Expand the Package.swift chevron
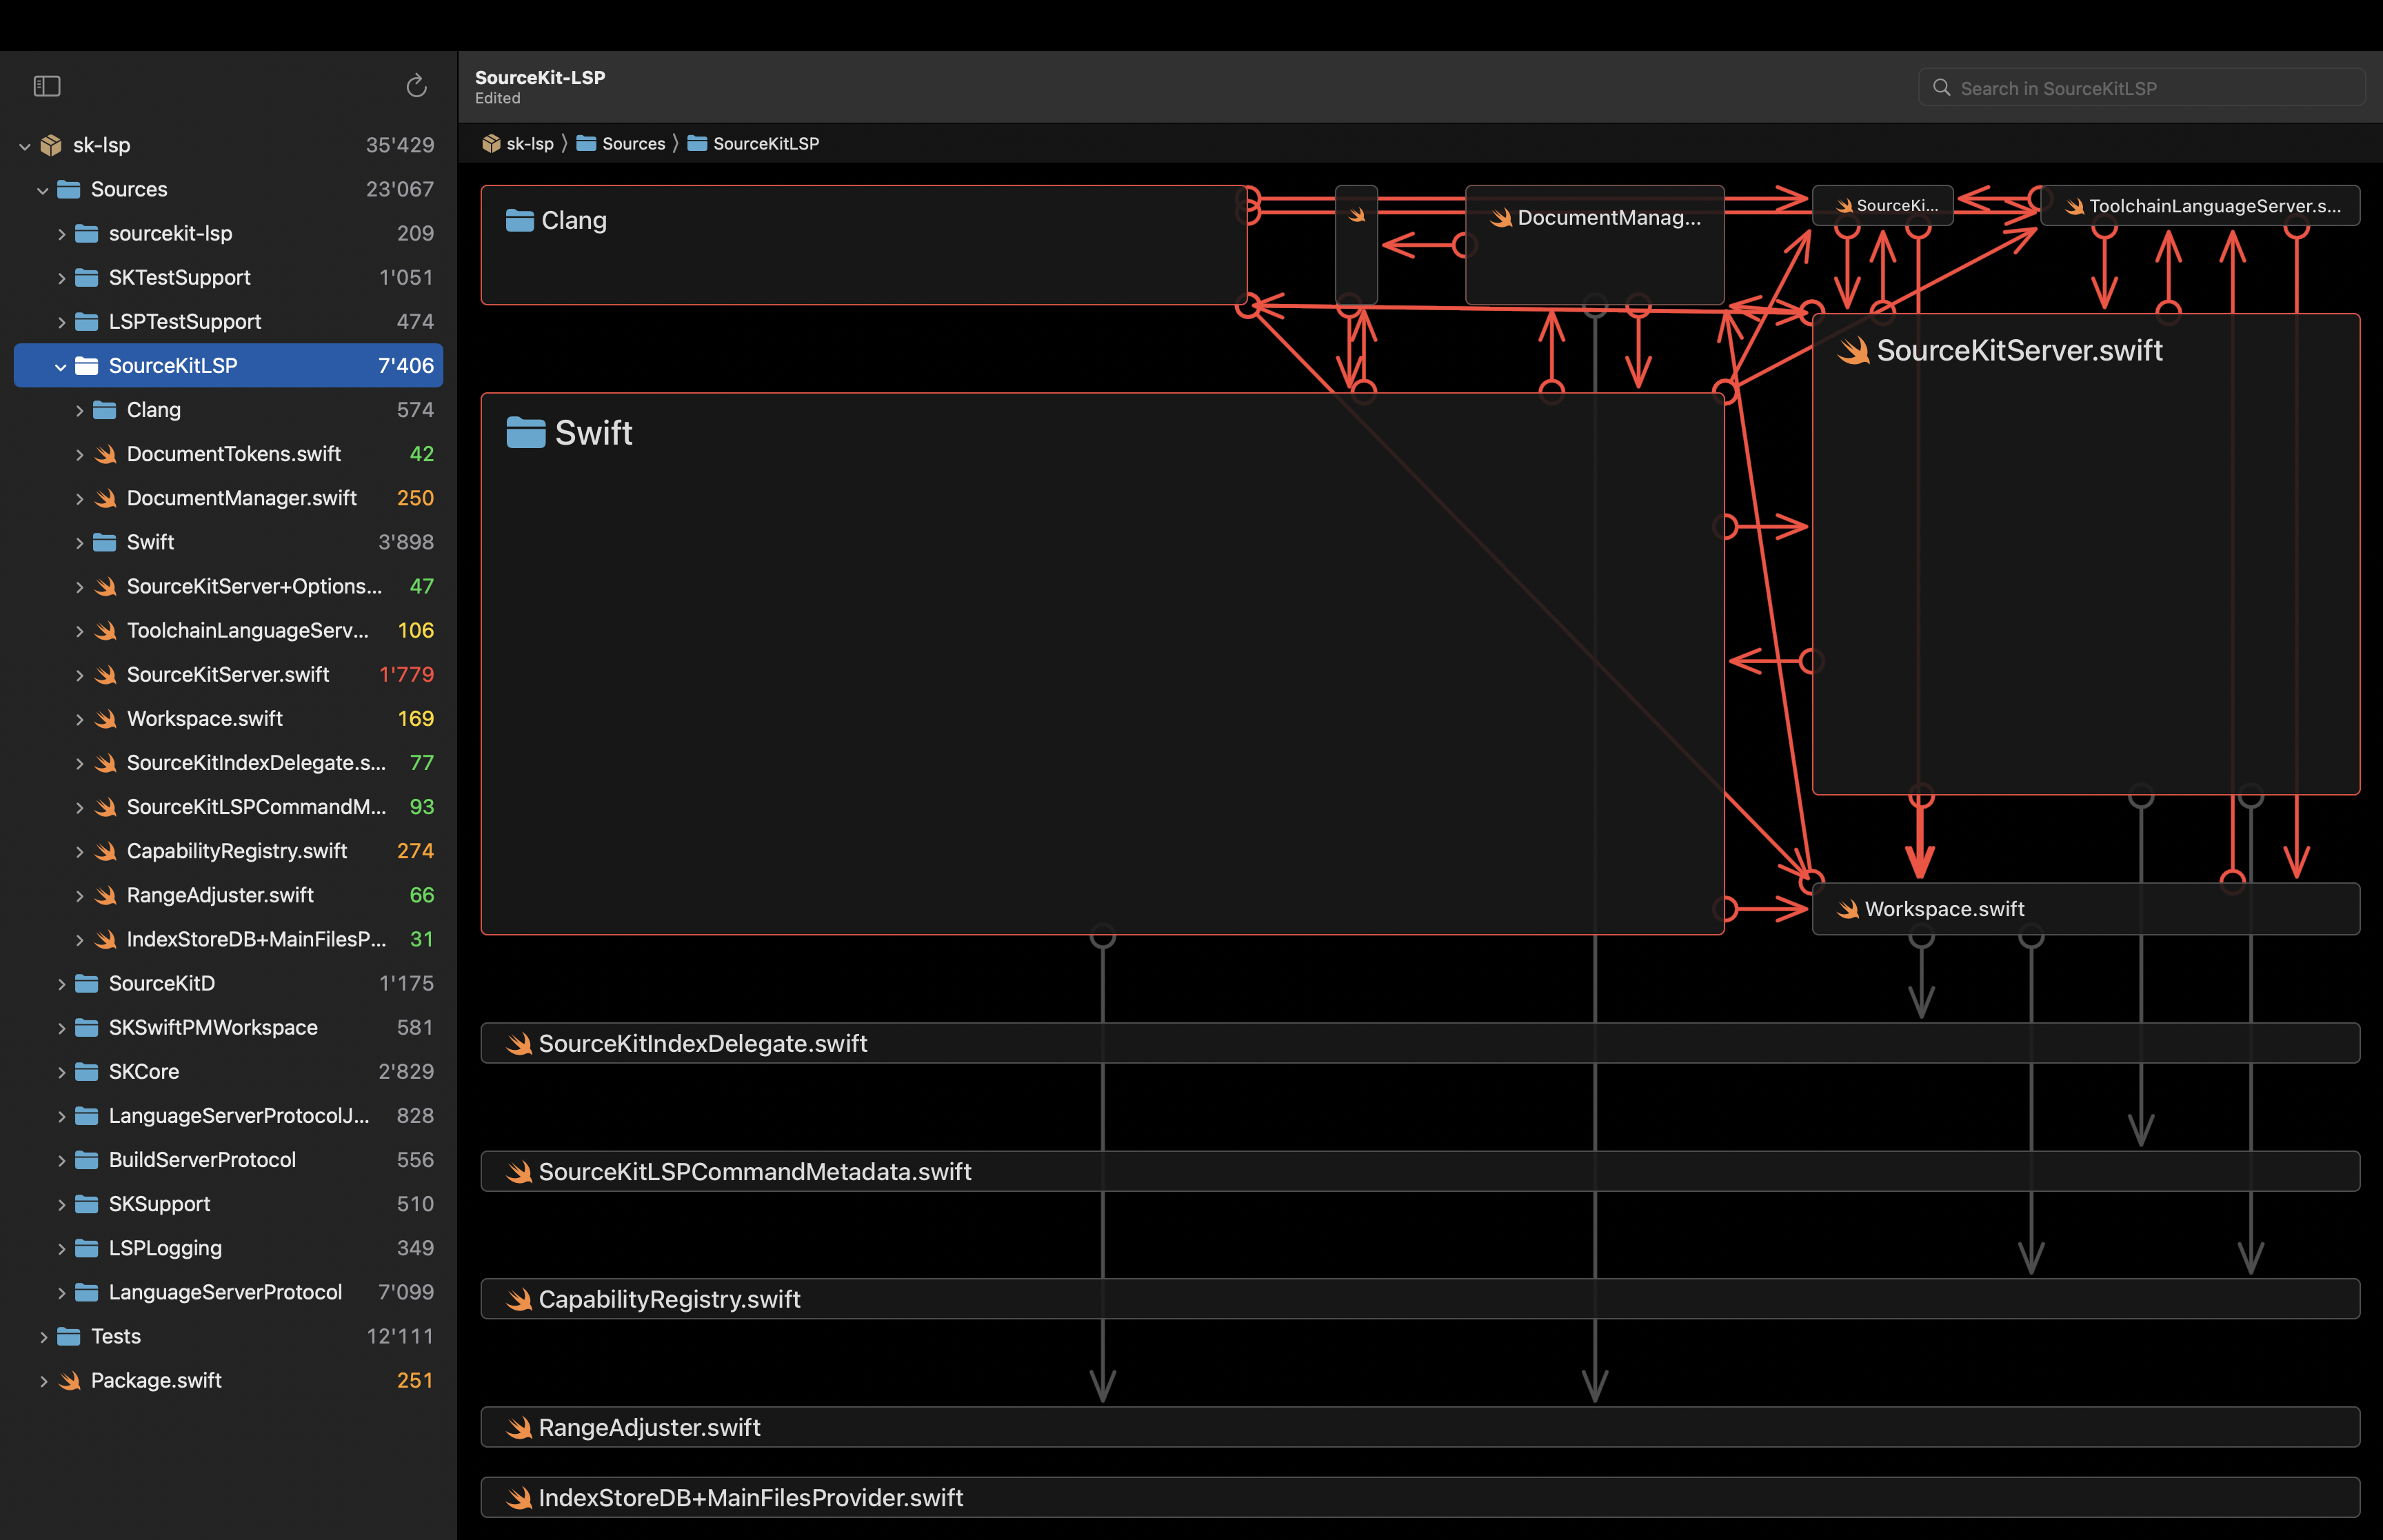This screenshot has width=2383, height=1540. pos(43,1381)
